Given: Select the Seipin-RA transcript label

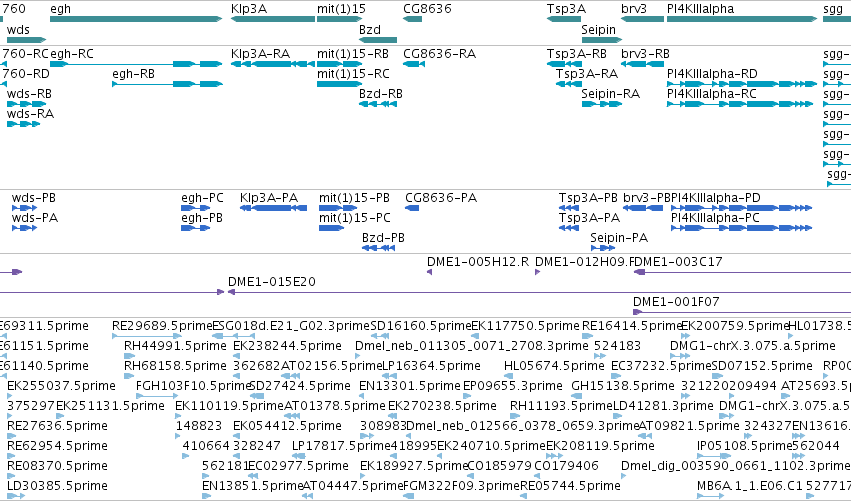Looking at the screenshot, I should pyautogui.click(x=611, y=93).
